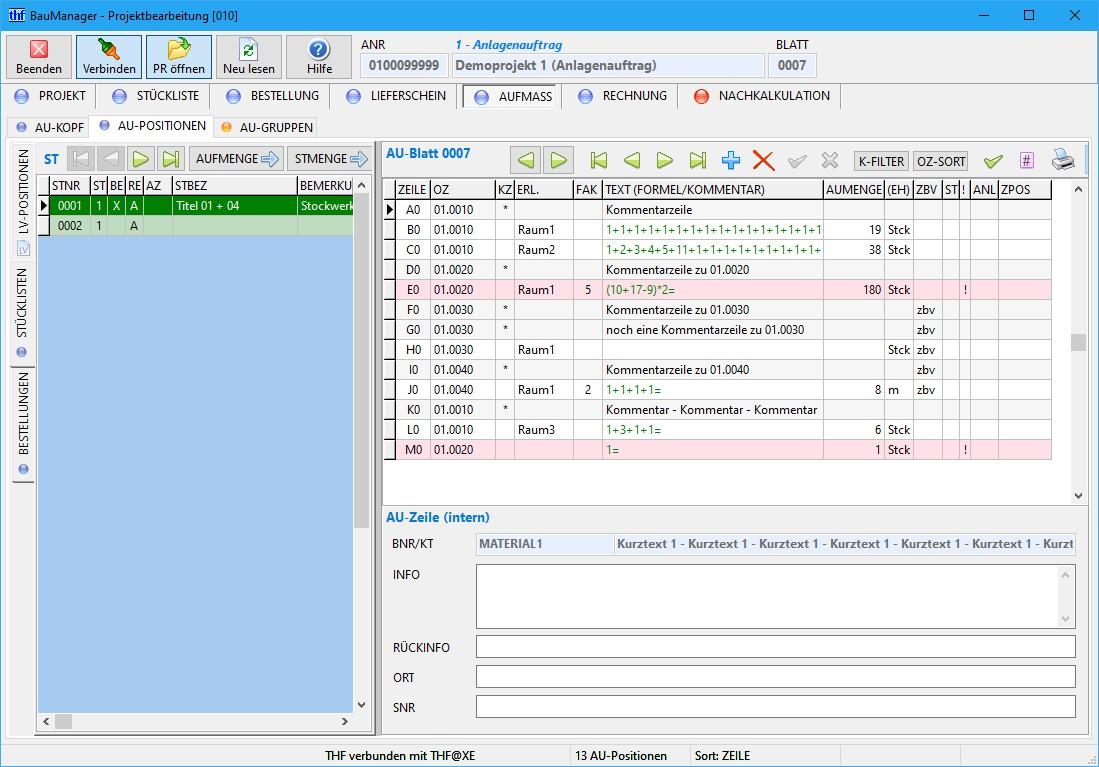Click the Neu lesen refresh button

point(248,57)
